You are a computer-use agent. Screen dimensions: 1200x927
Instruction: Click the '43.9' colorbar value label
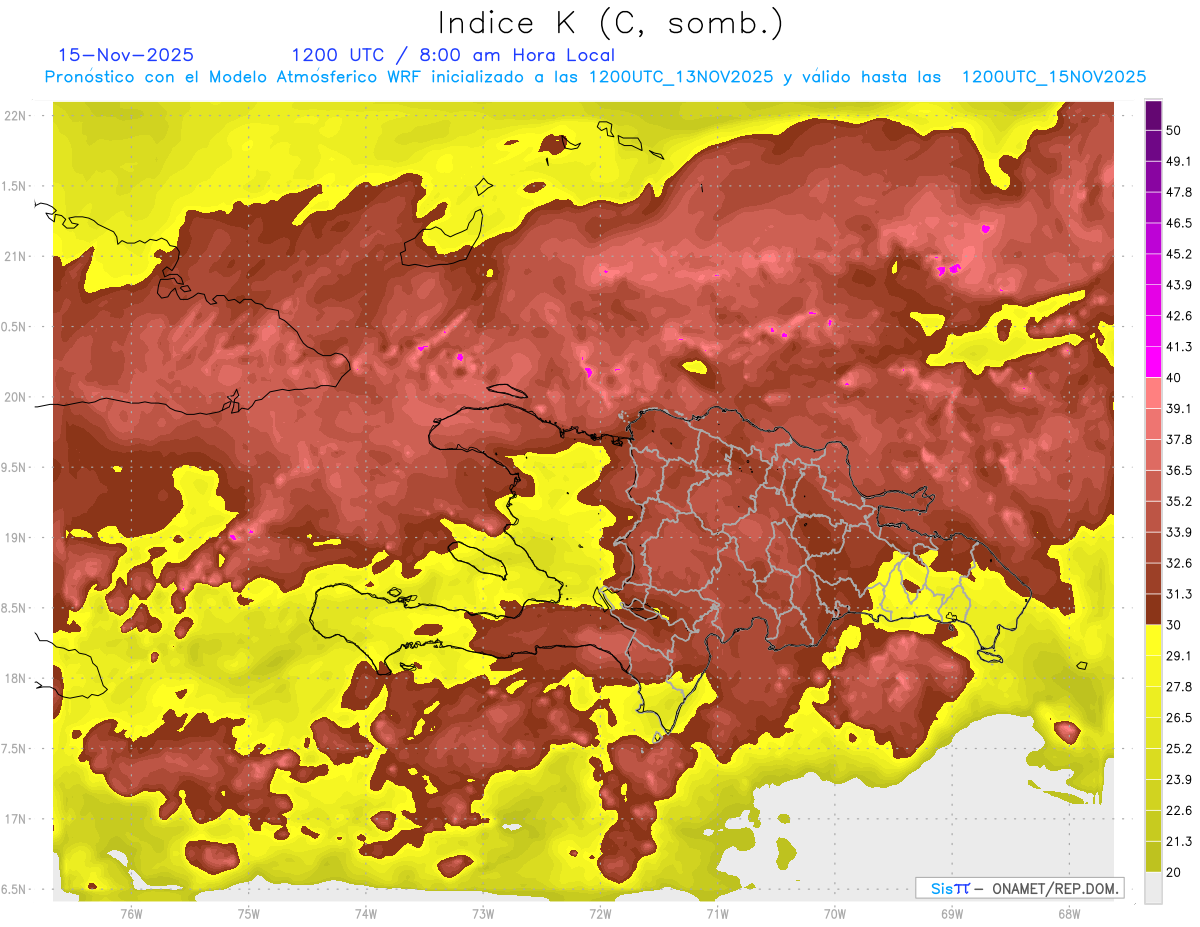coord(1179,285)
